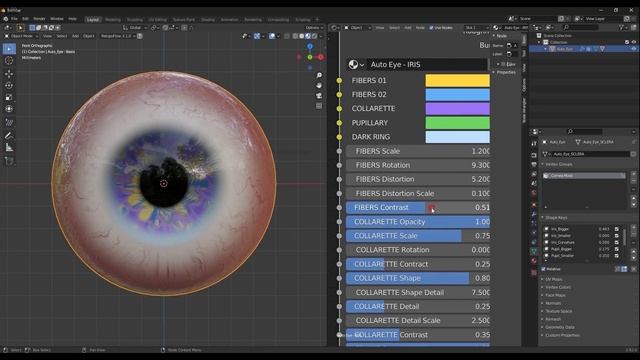Screen dimensions: 640x360
Task: Expand the Custom Properties panel
Action: (562, 335)
